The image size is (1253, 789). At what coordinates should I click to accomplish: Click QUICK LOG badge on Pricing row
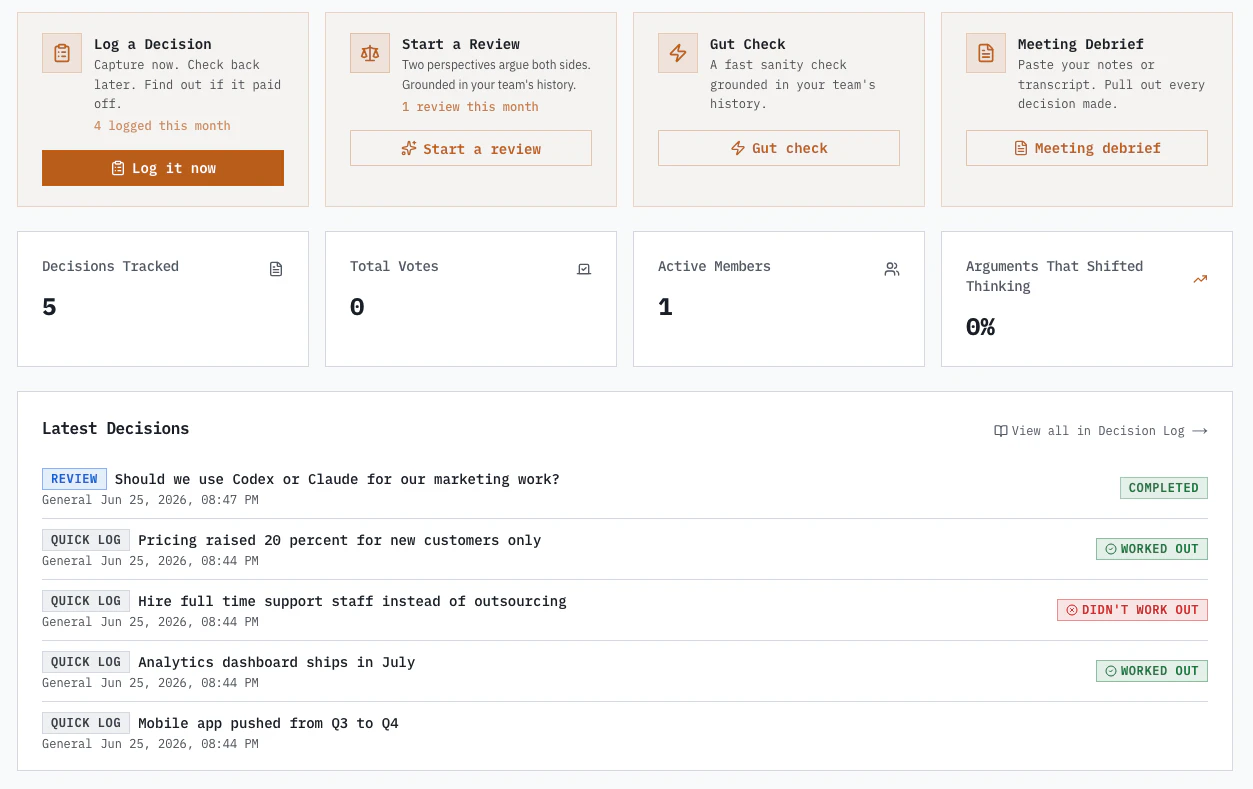(86, 540)
